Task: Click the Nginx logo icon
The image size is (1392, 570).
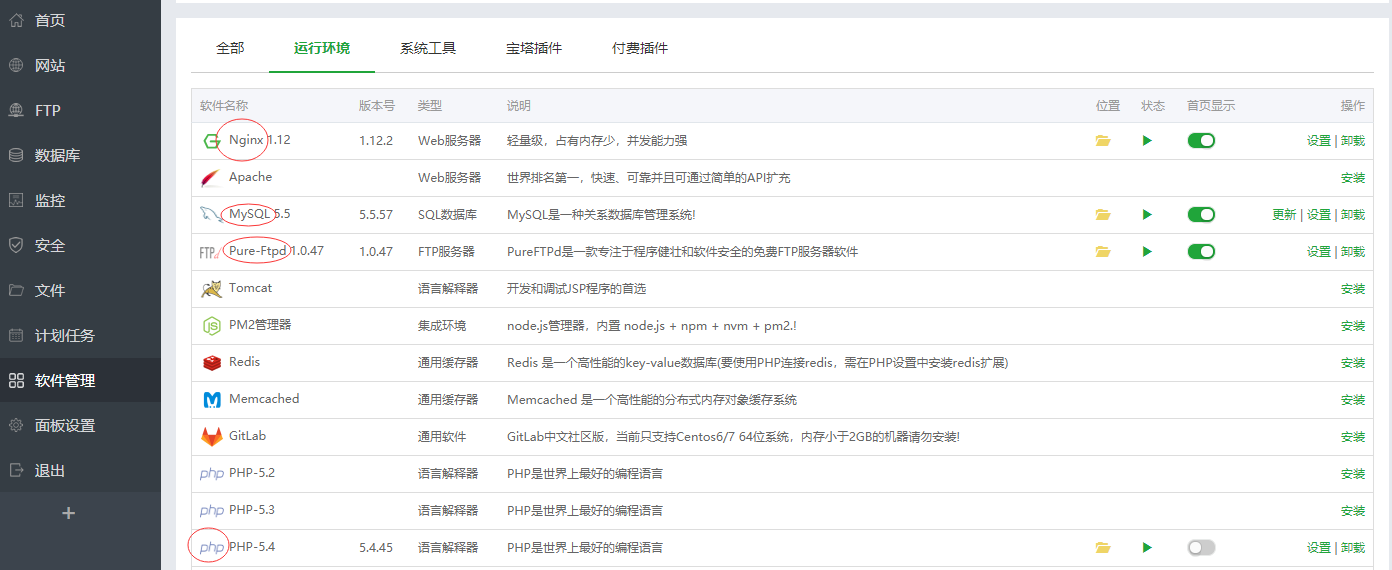Action: [211, 141]
